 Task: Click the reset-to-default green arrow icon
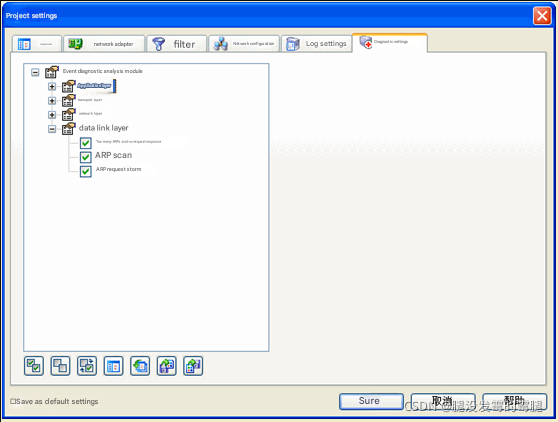pos(140,366)
